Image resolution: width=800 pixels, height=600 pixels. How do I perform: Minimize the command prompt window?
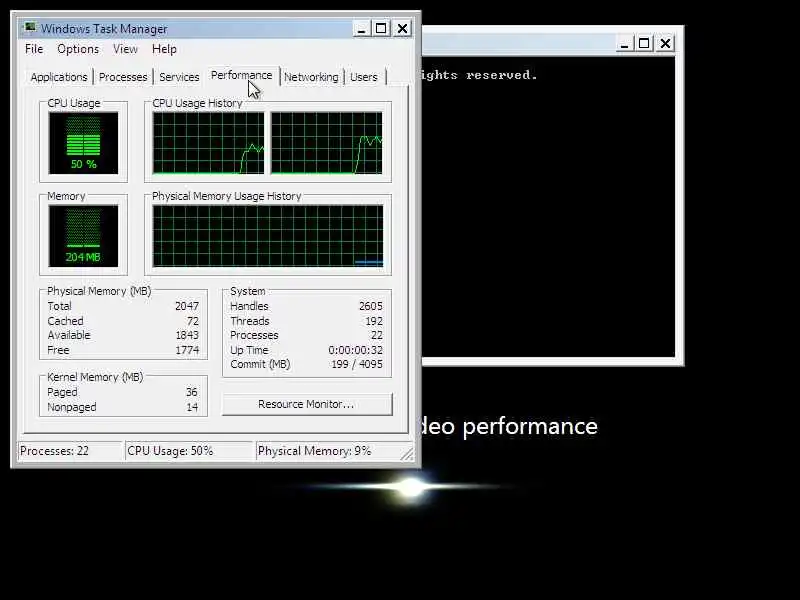point(624,43)
